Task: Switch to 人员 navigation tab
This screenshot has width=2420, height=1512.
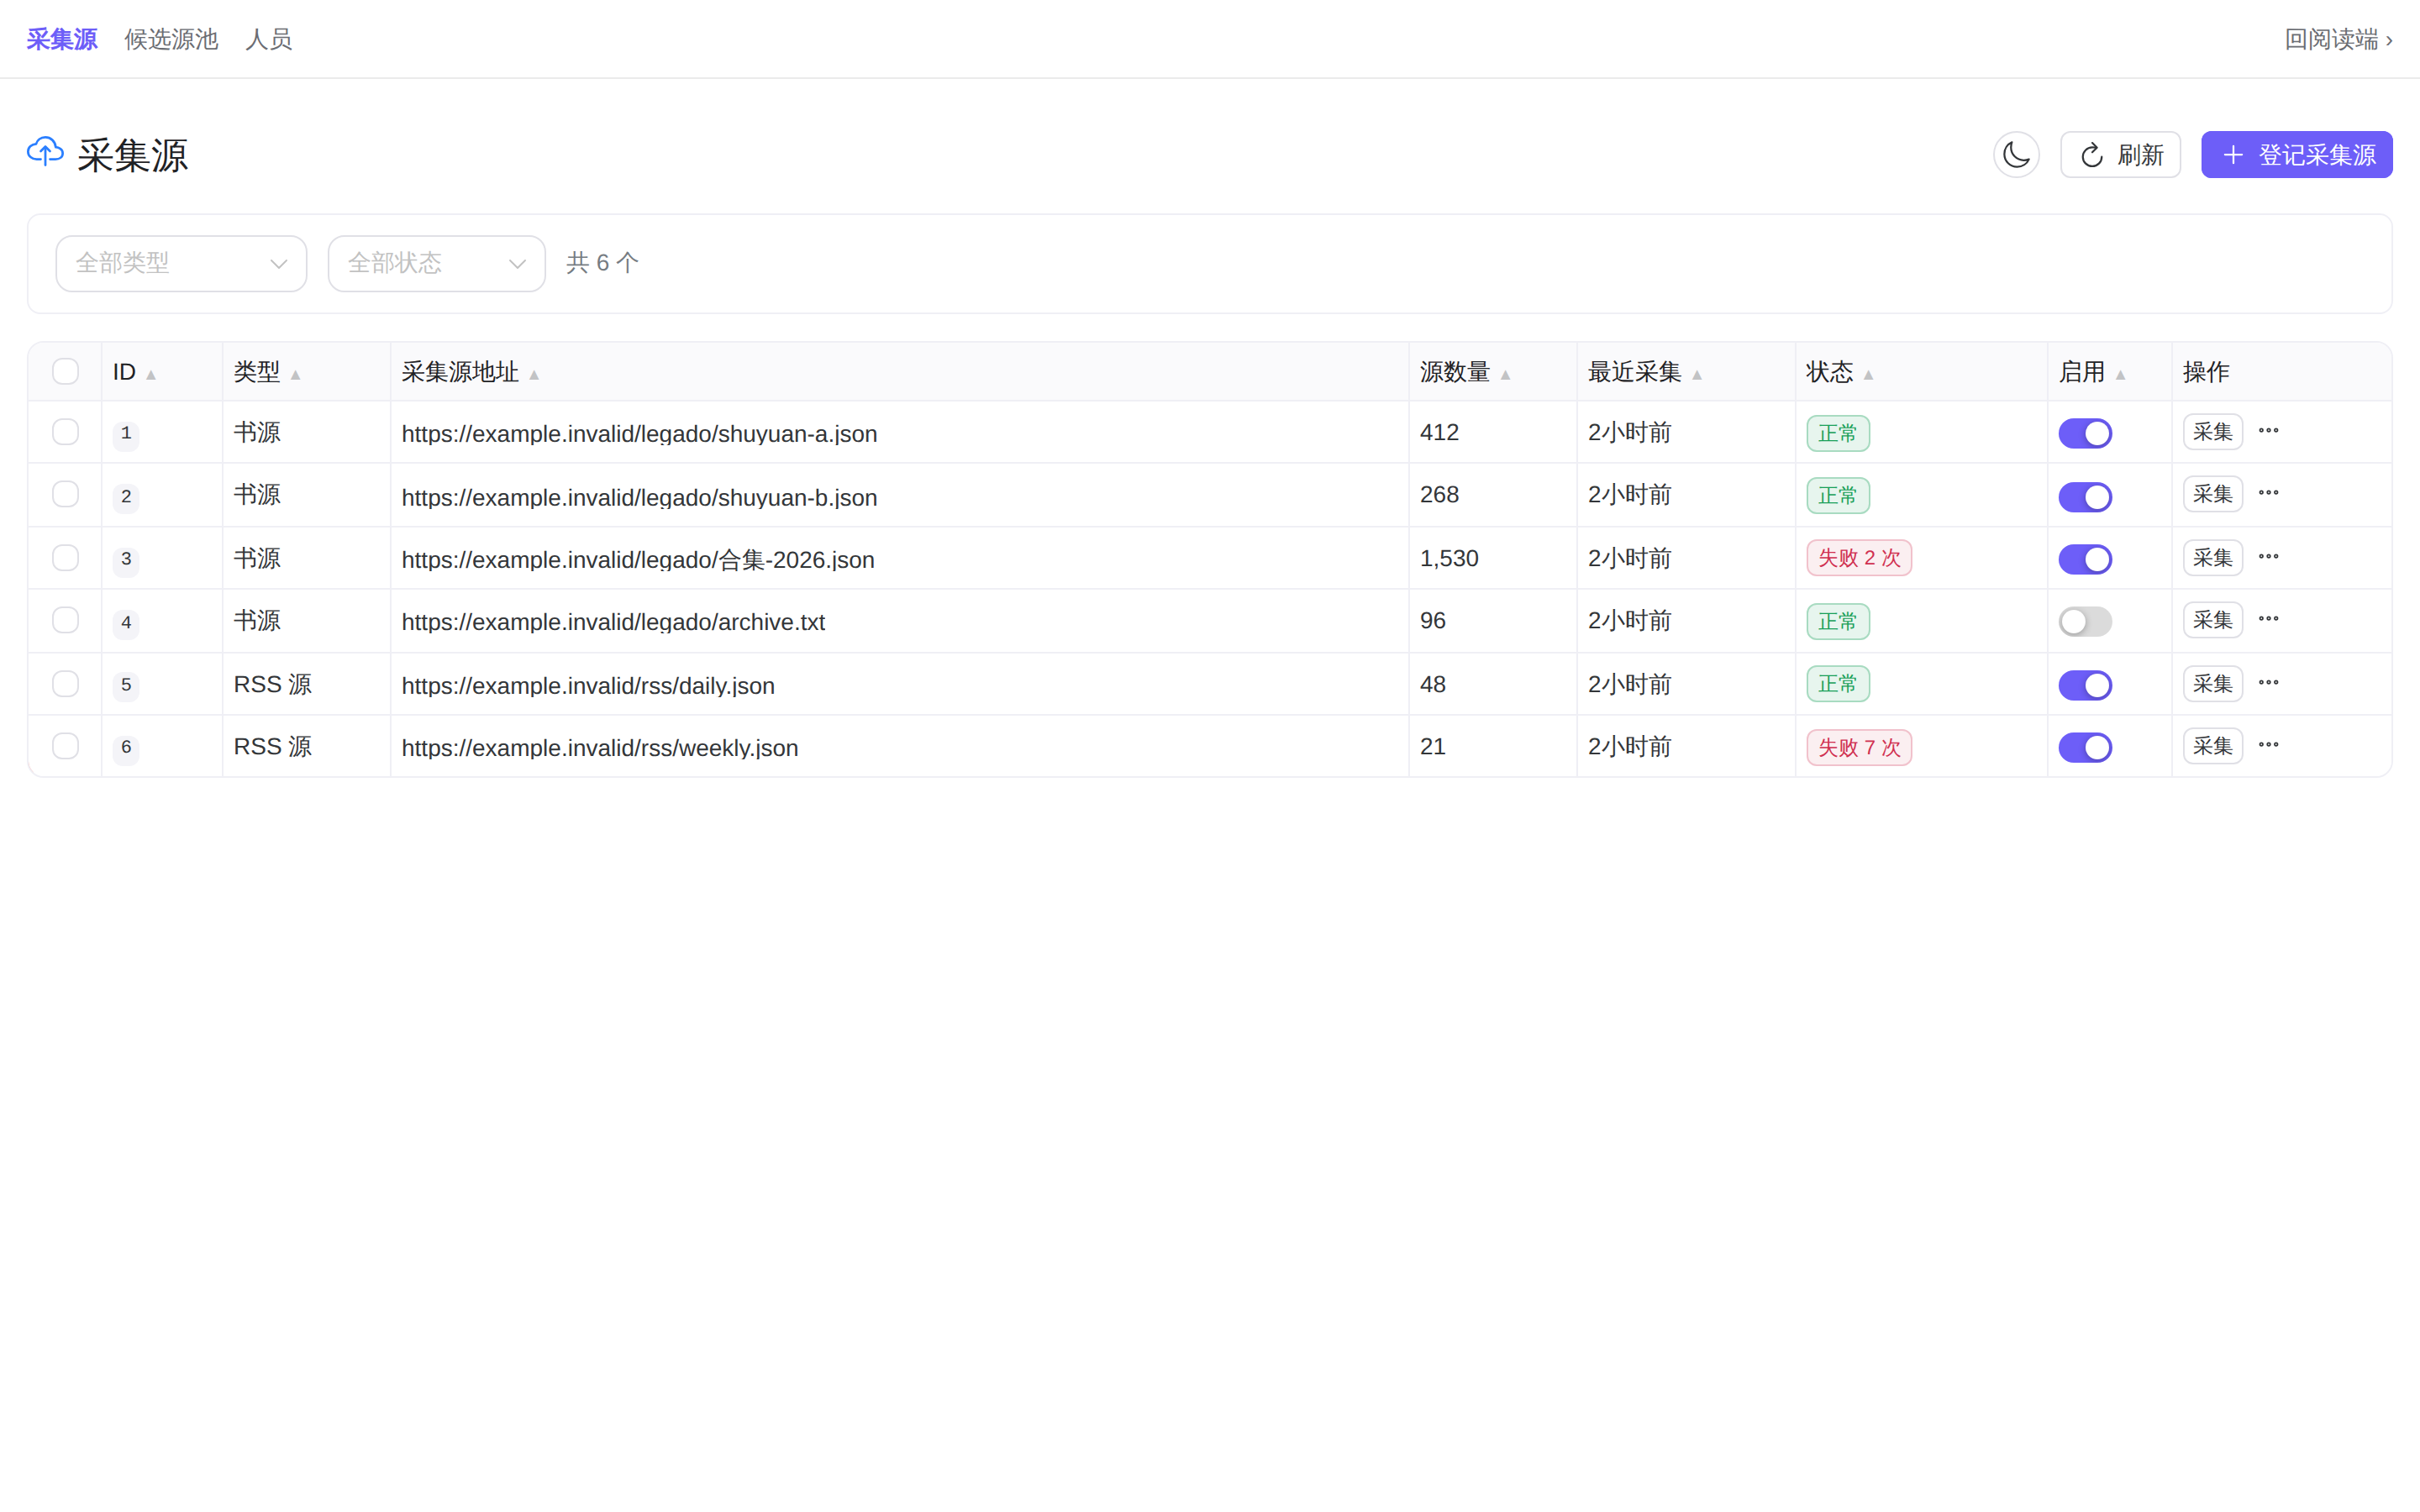Action: tap(268, 39)
